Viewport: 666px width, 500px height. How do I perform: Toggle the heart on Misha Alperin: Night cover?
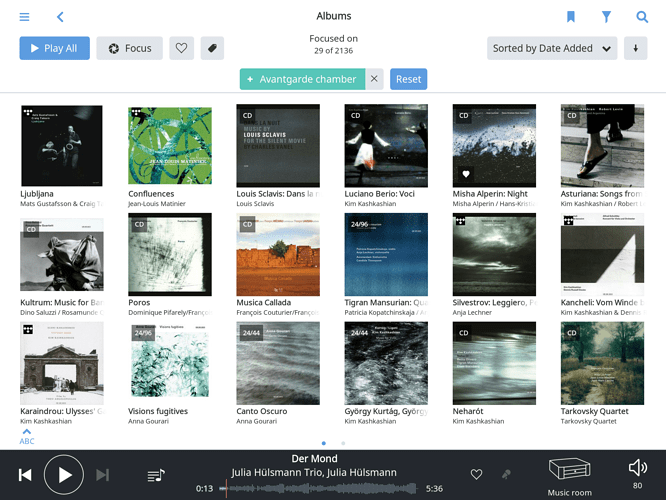coord(466,174)
